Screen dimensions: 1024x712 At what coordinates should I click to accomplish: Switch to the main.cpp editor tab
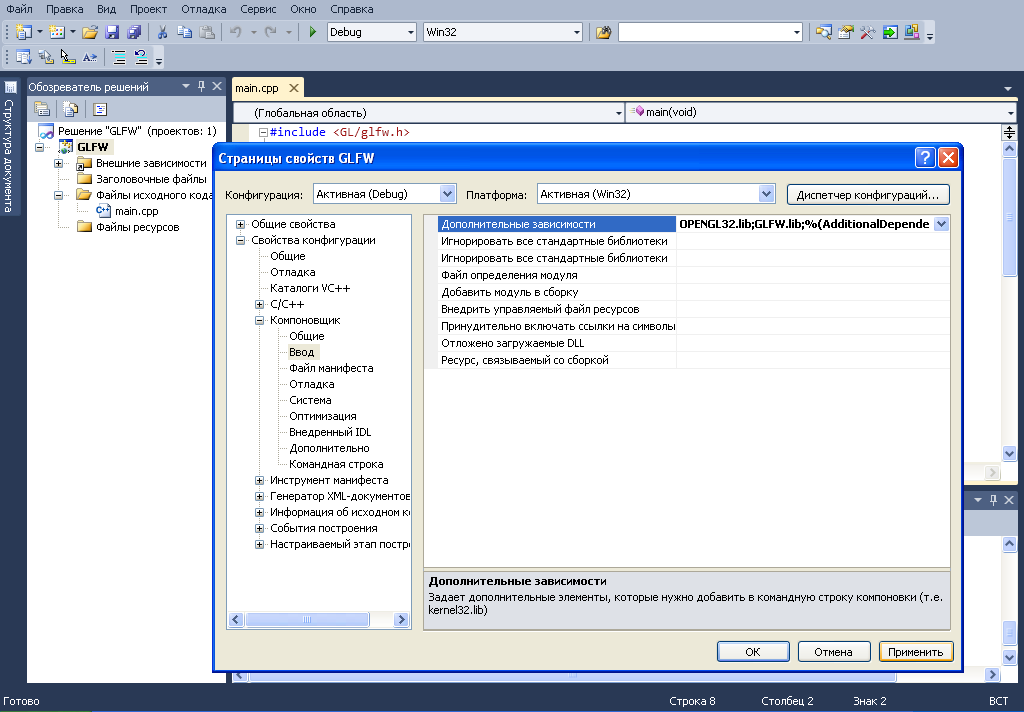tap(257, 88)
